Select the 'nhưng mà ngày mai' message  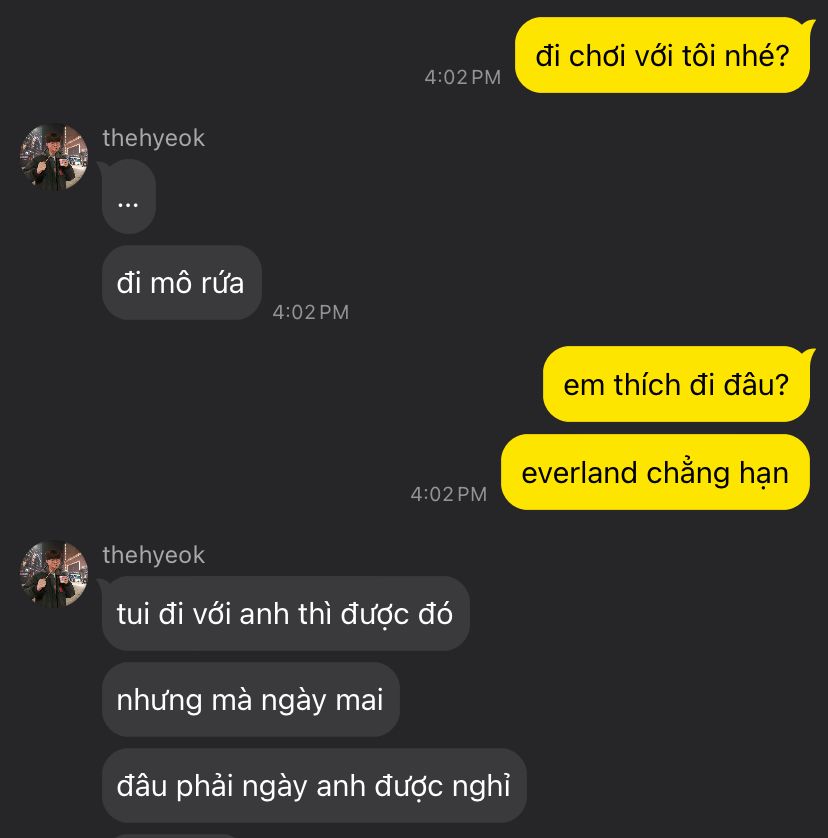point(250,700)
